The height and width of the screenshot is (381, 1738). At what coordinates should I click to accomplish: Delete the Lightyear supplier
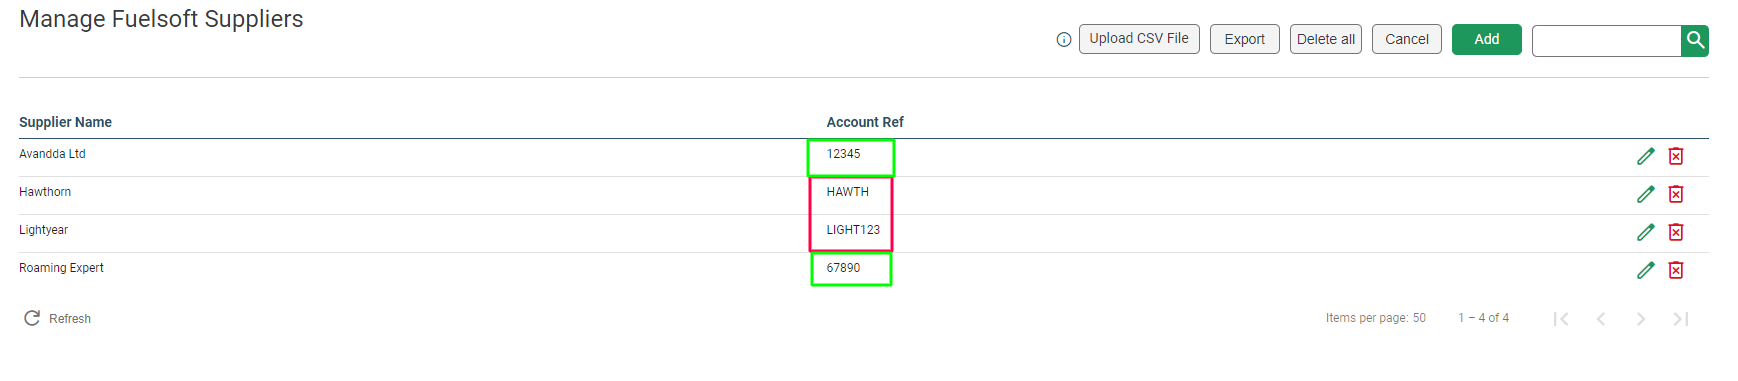click(x=1676, y=232)
